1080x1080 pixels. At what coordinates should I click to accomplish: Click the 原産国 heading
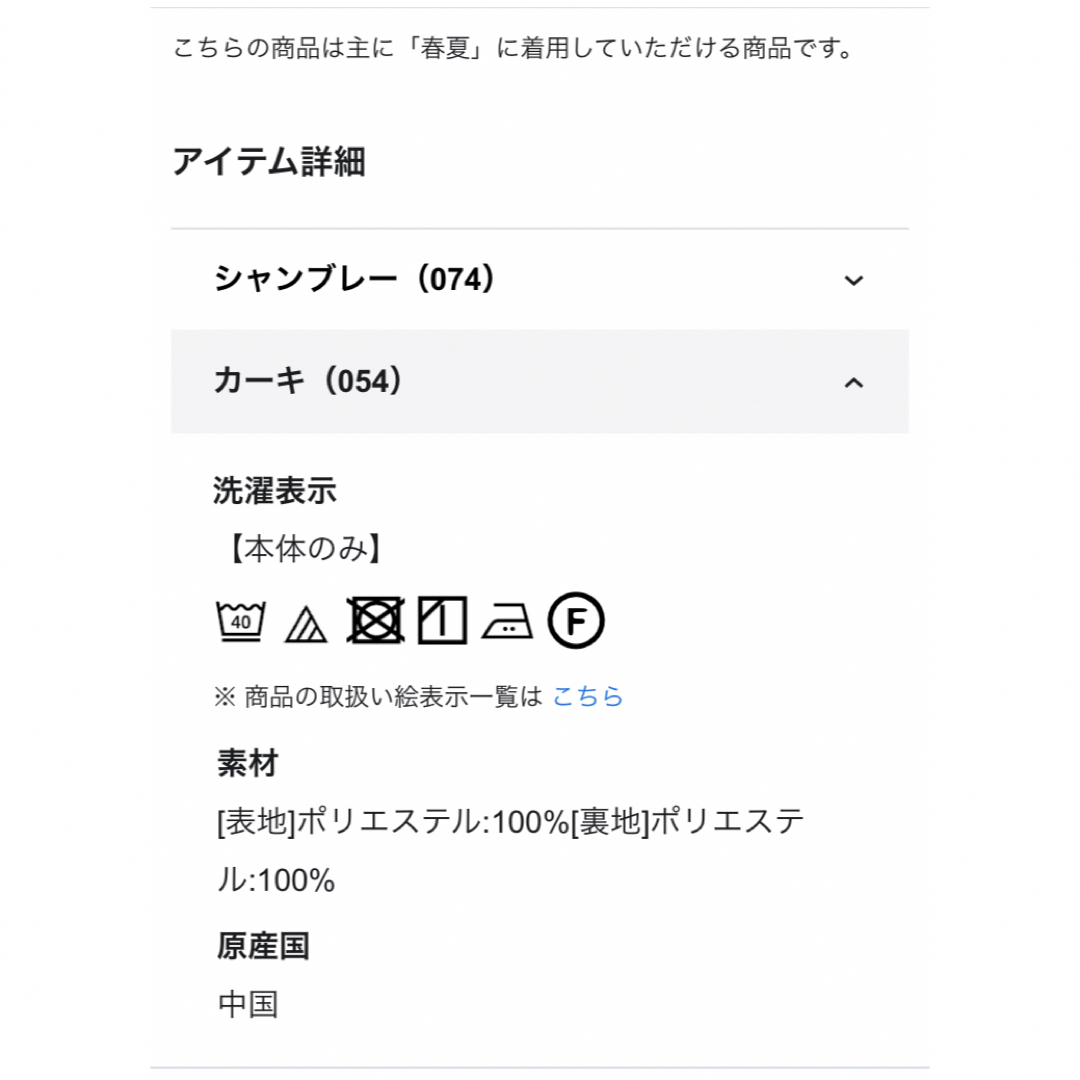click(263, 946)
